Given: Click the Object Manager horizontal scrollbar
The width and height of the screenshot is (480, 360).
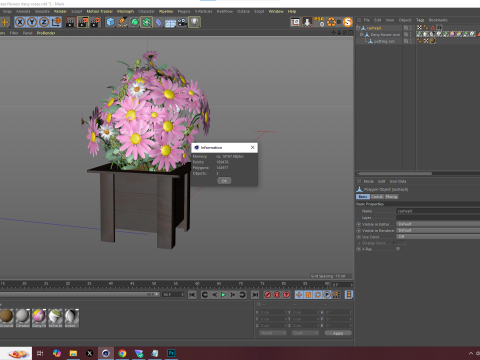Looking at the screenshot, I should [x=395, y=173].
